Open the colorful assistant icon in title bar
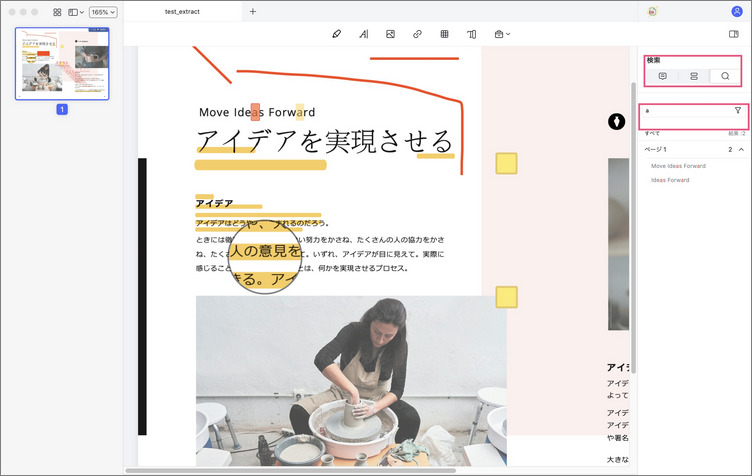This screenshot has width=752, height=476. pyautogui.click(x=652, y=12)
